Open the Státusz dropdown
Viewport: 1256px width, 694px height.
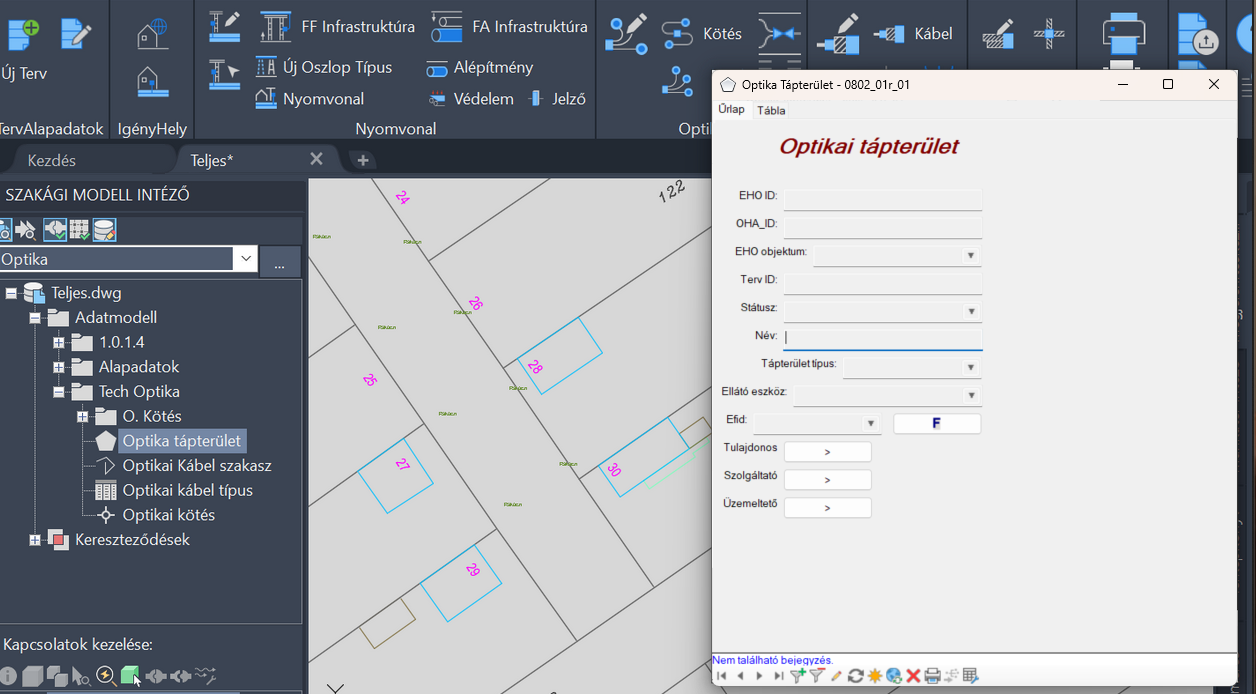pos(970,311)
